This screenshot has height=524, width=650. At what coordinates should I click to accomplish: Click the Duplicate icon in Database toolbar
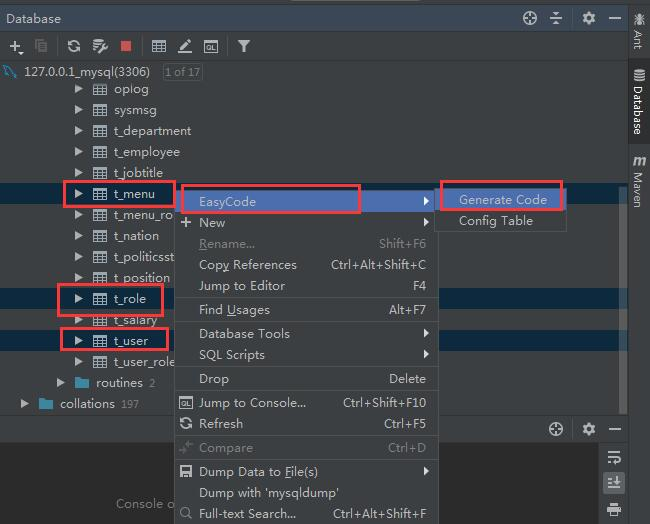(41, 46)
